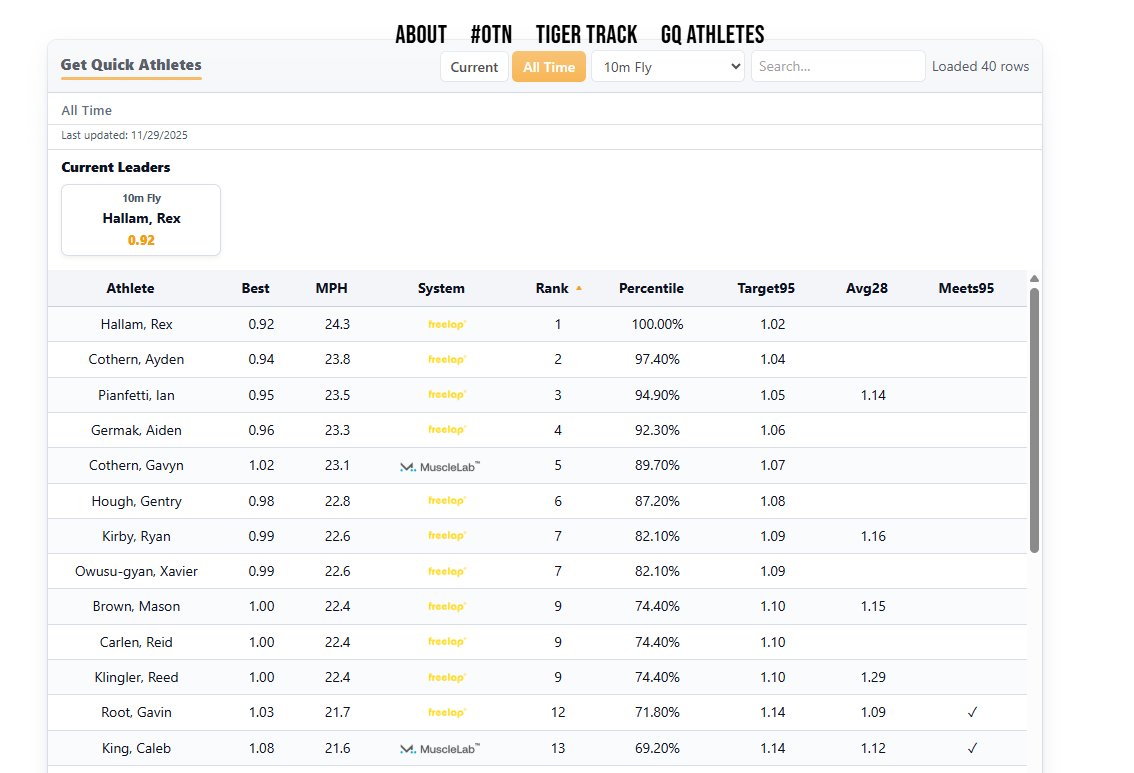Click the freelap icon in Root, Gavin's row
The height and width of the screenshot is (773, 1134).
[443, 712]
